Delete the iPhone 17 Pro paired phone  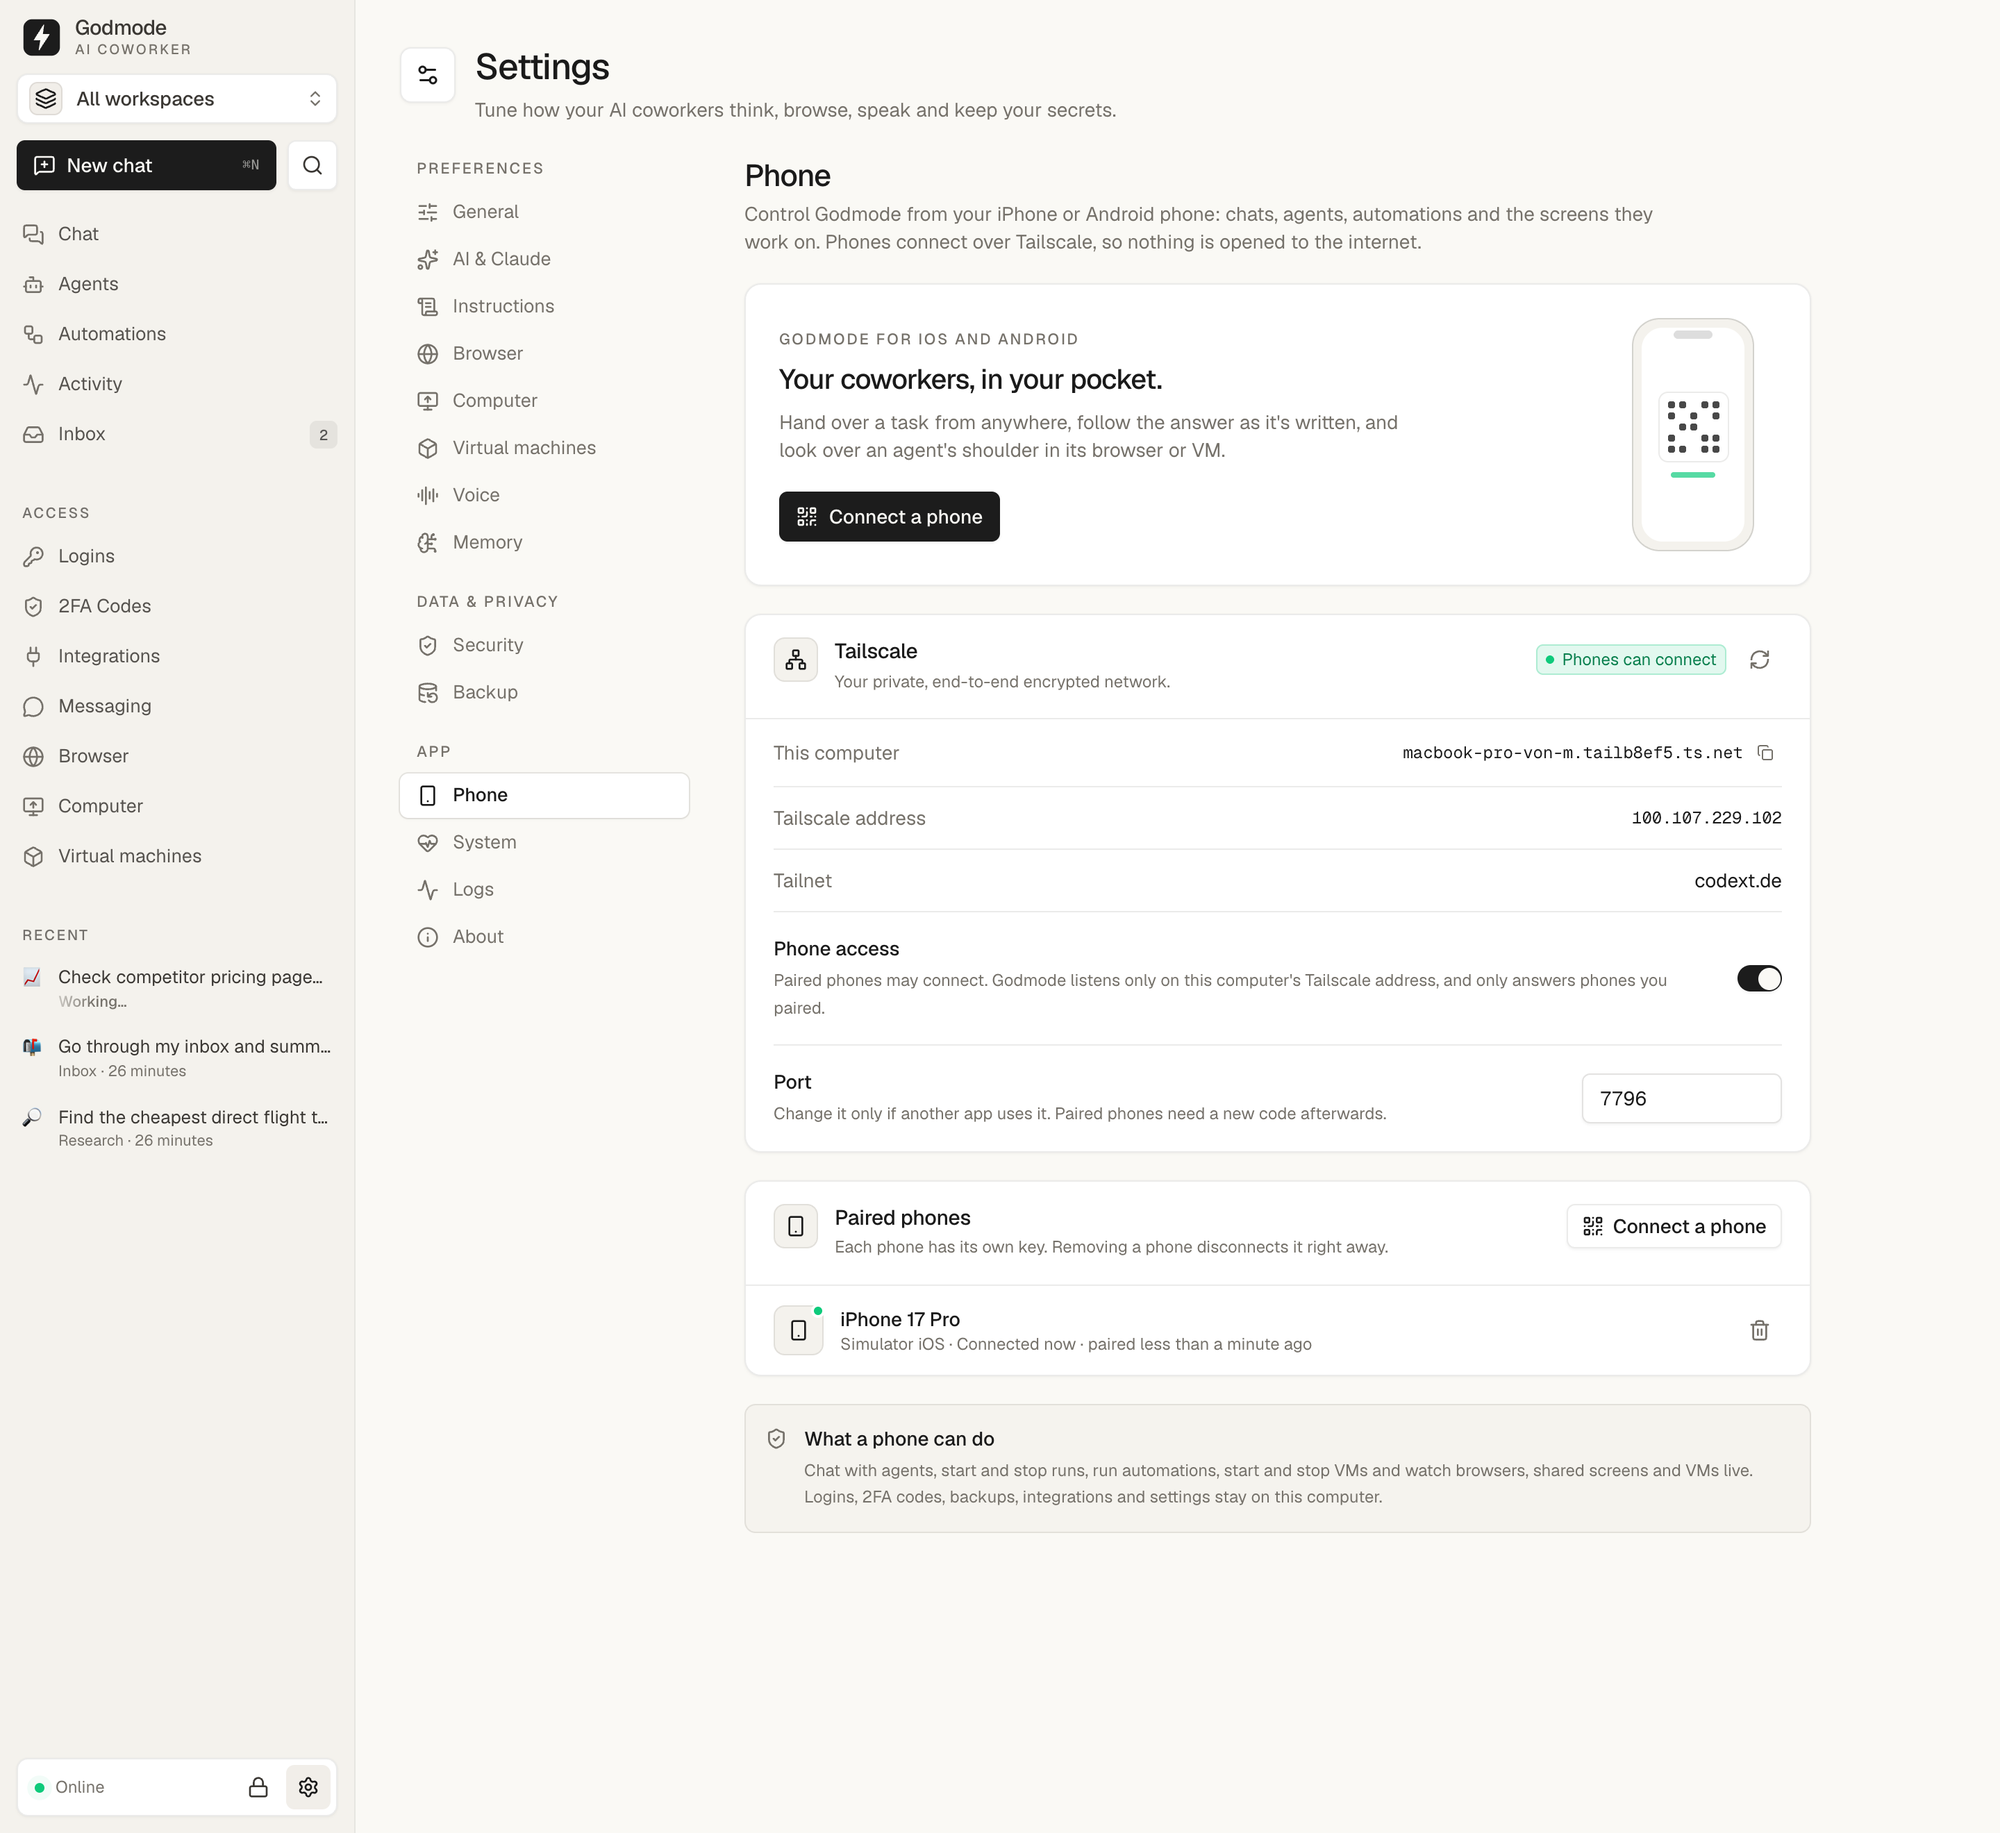pyautogui.click(x=1759, y=1330)
